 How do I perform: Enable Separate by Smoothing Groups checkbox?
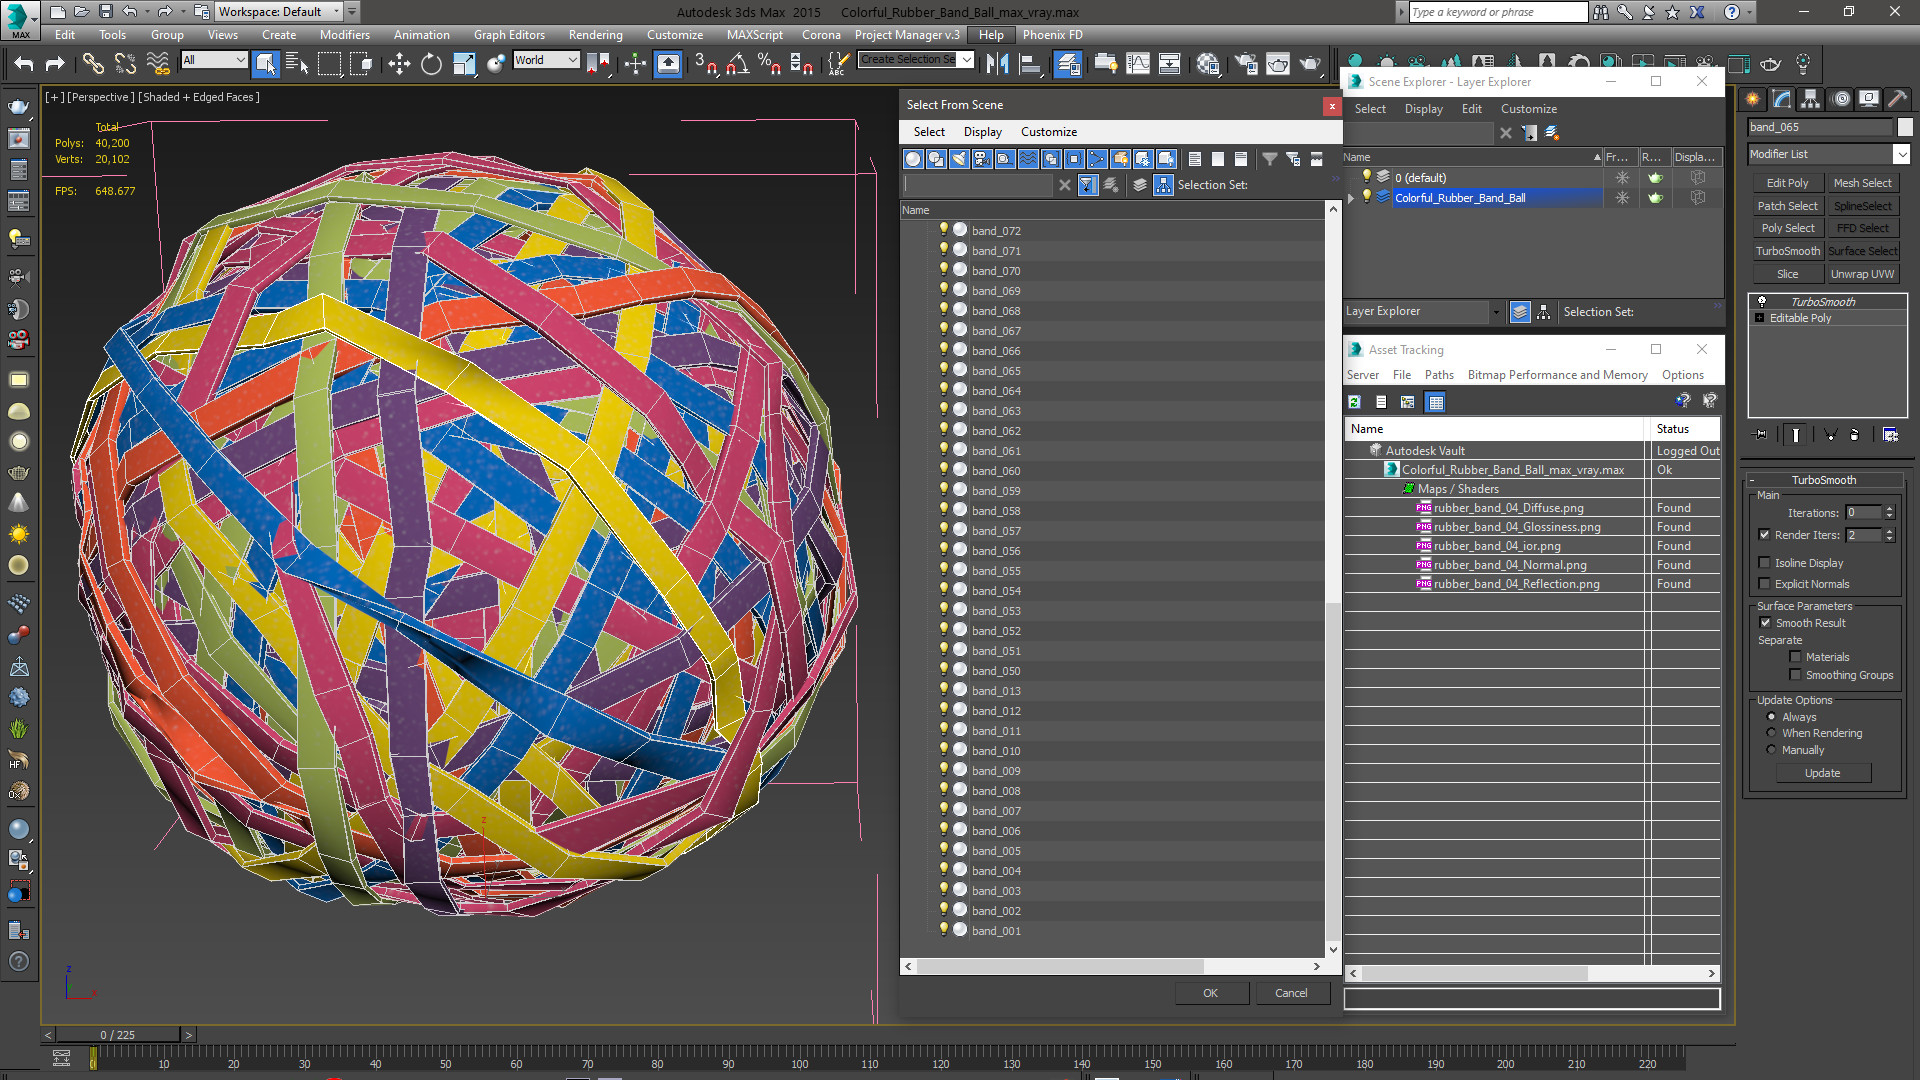pos(1795,675)
